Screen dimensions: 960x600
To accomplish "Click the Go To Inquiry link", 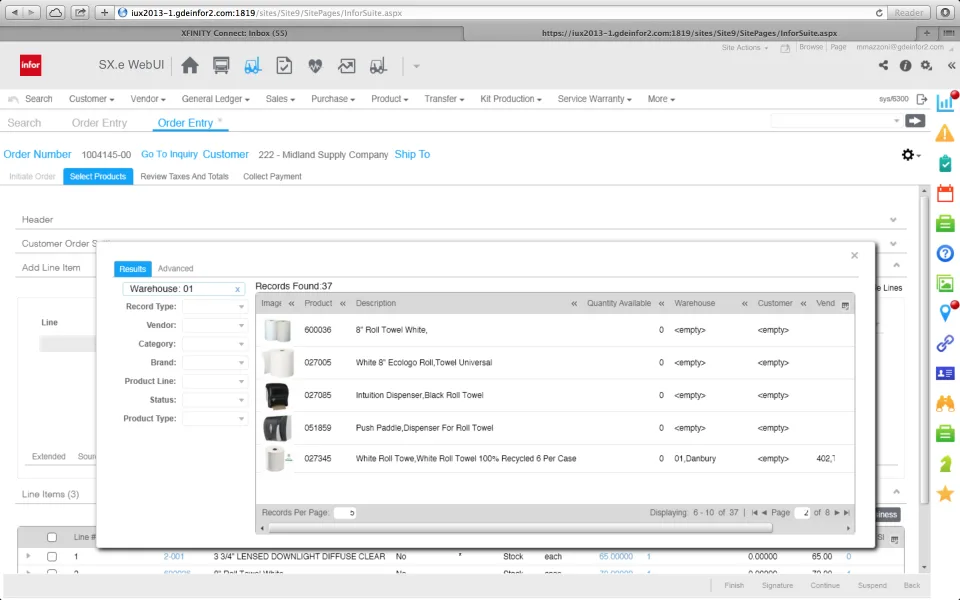I will 169,154.
